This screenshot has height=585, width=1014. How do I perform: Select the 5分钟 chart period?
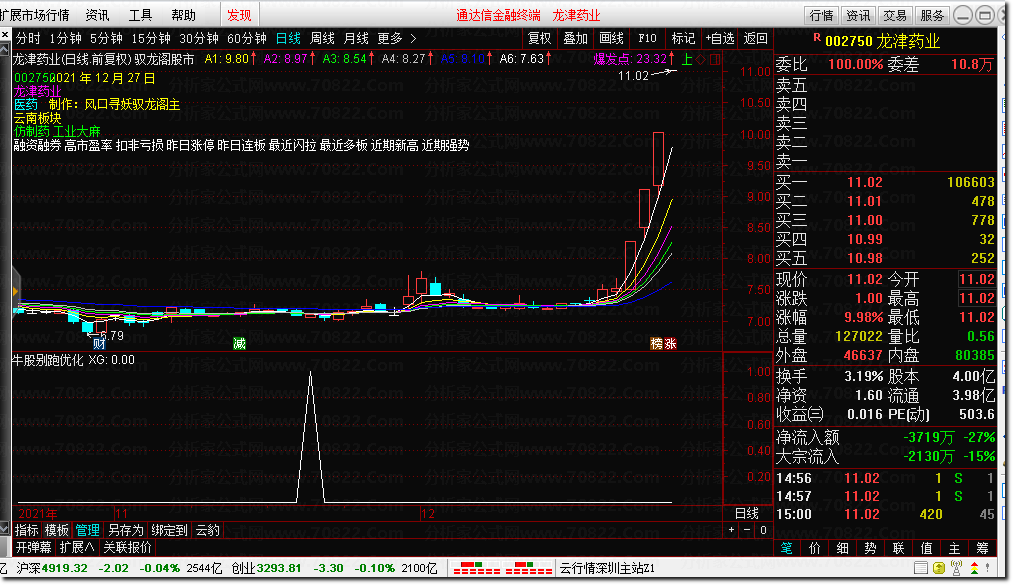point(106,39)
